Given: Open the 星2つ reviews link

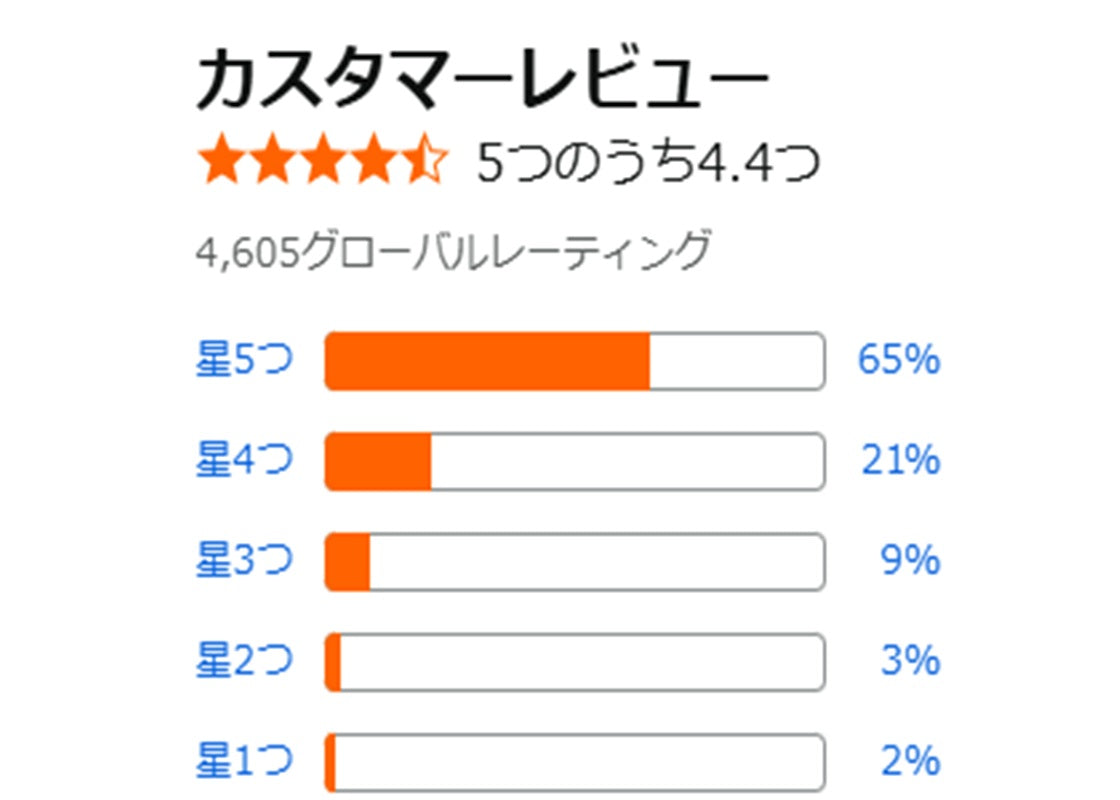Looking at the screenshot, I should 244,661.
